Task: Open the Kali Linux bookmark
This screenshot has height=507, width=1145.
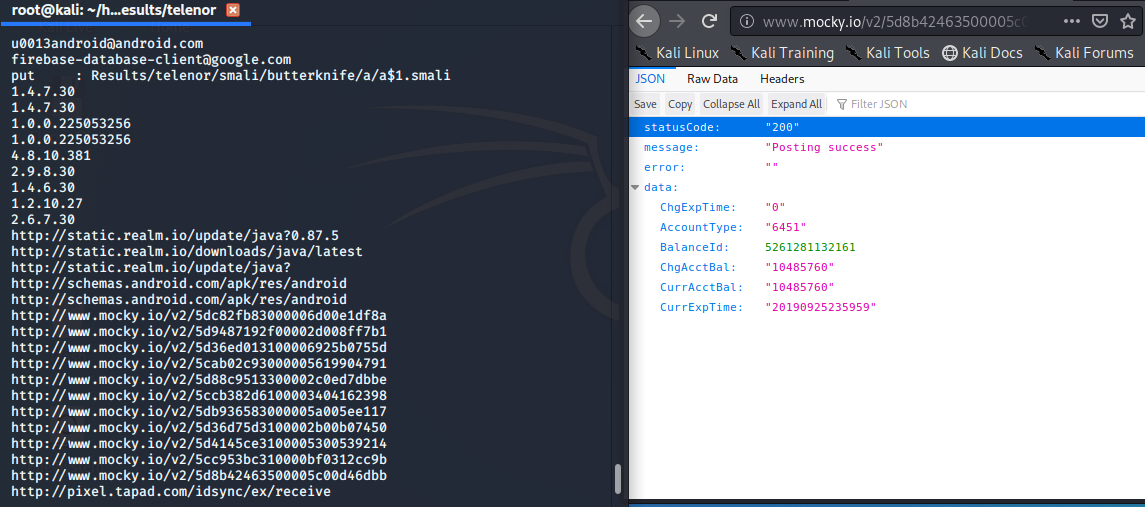Action: (x=677, y=53)
